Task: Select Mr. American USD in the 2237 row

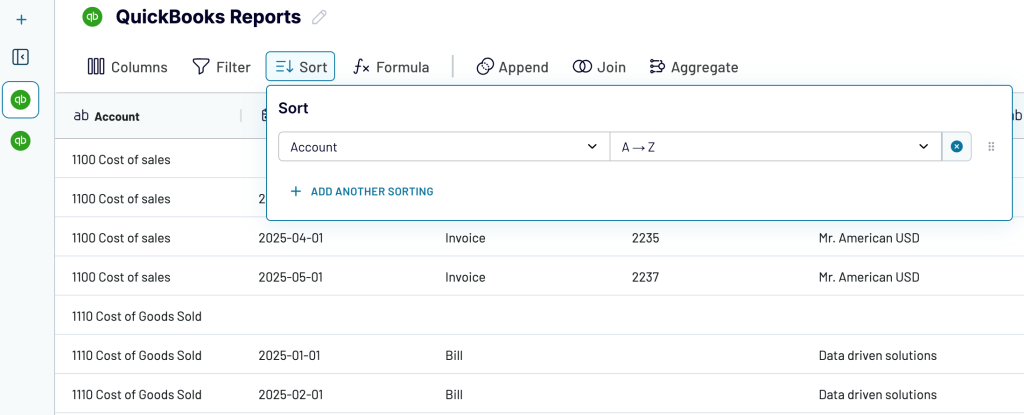Action: click(x=869, y=277)
